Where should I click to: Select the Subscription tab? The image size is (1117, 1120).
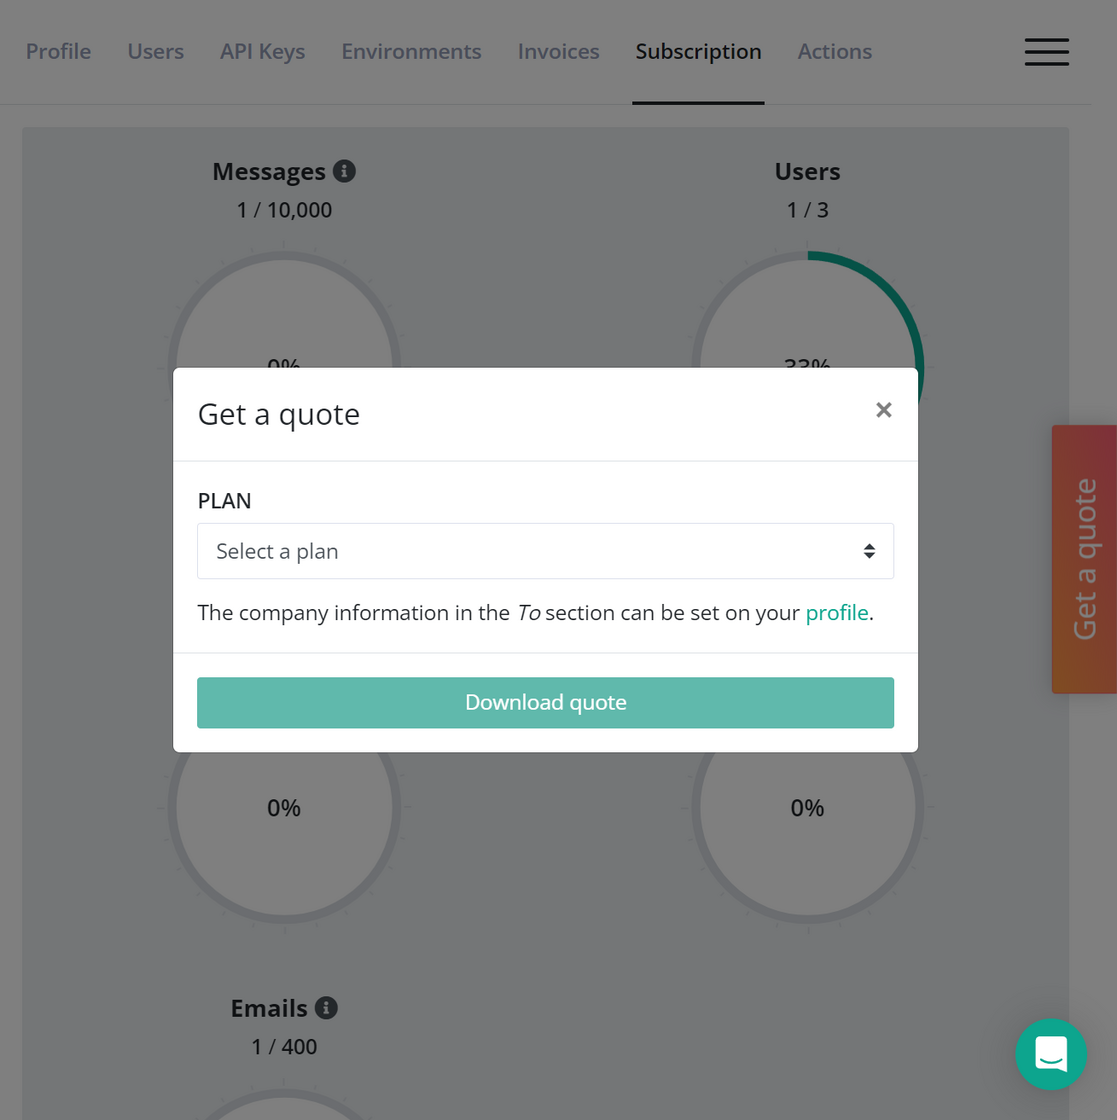[x=698, y=51]
